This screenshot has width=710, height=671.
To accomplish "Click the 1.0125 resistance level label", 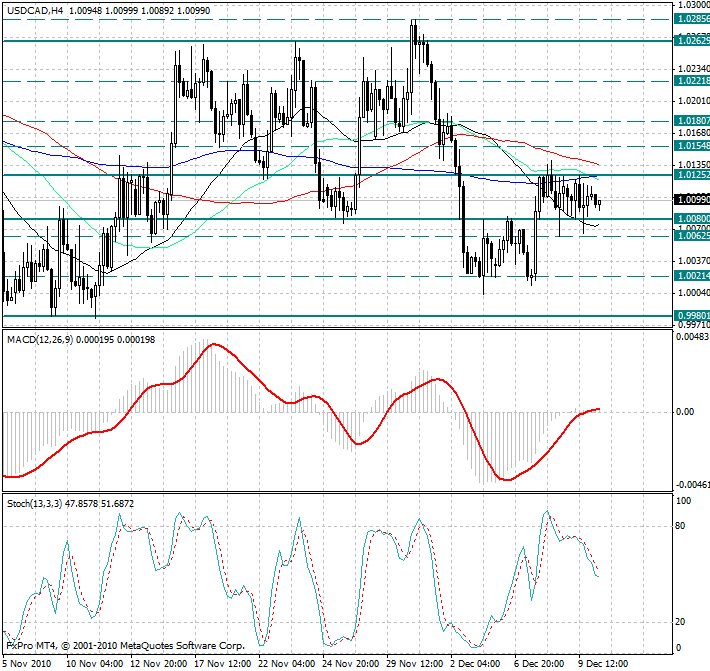I will pos(692,175).
